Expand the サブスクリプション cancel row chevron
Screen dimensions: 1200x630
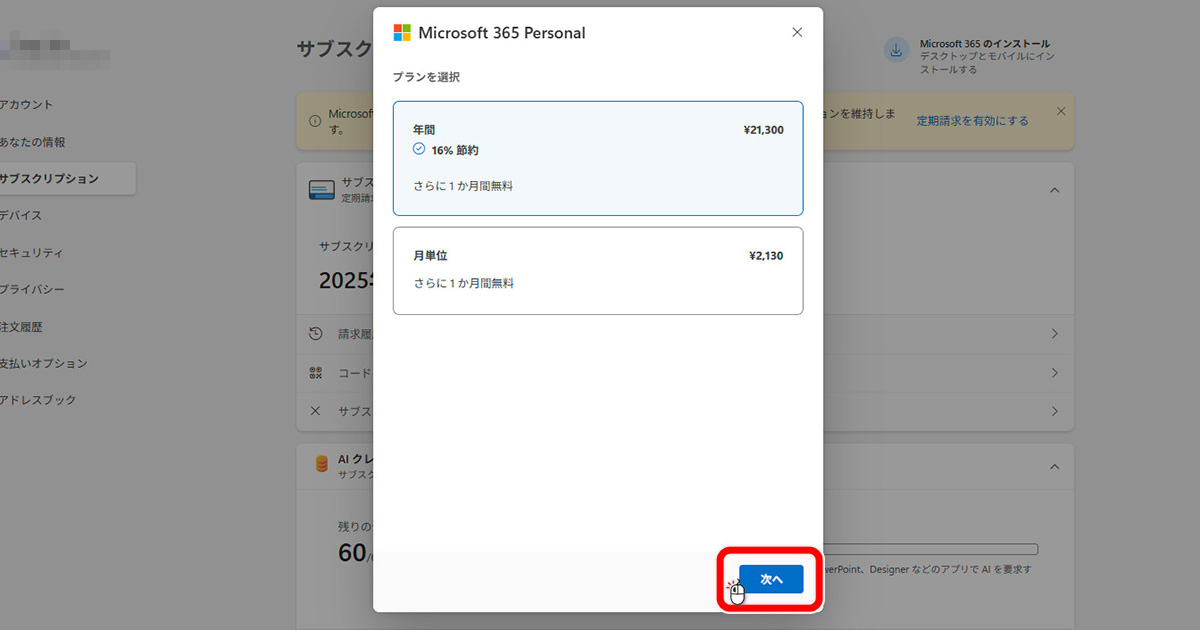(x=1054, y=411)
